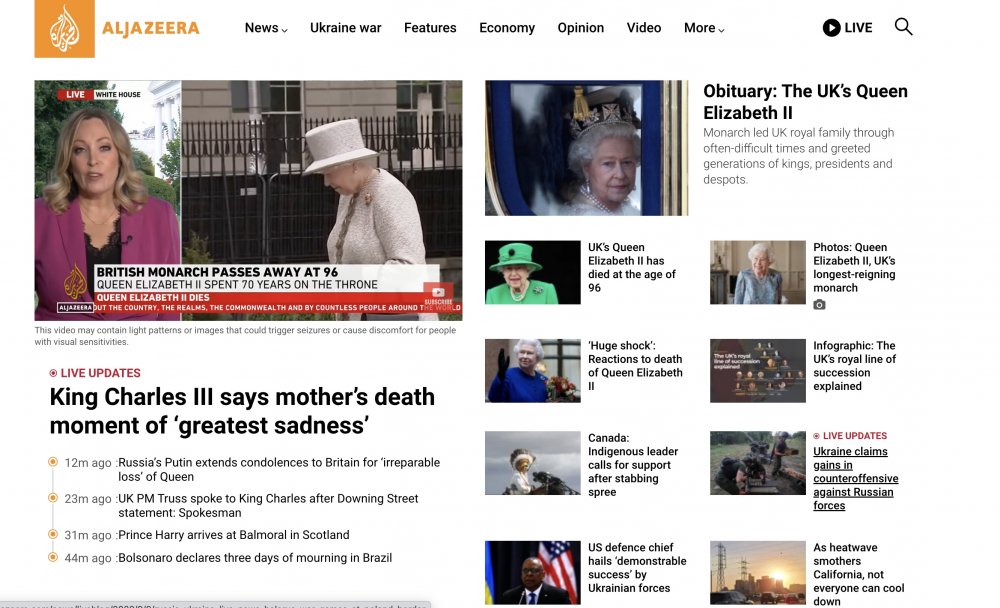Click the seizure warning caption under video
This screenshot has width=1000, height=608.
pyautogui.click(x=246, y=336)
